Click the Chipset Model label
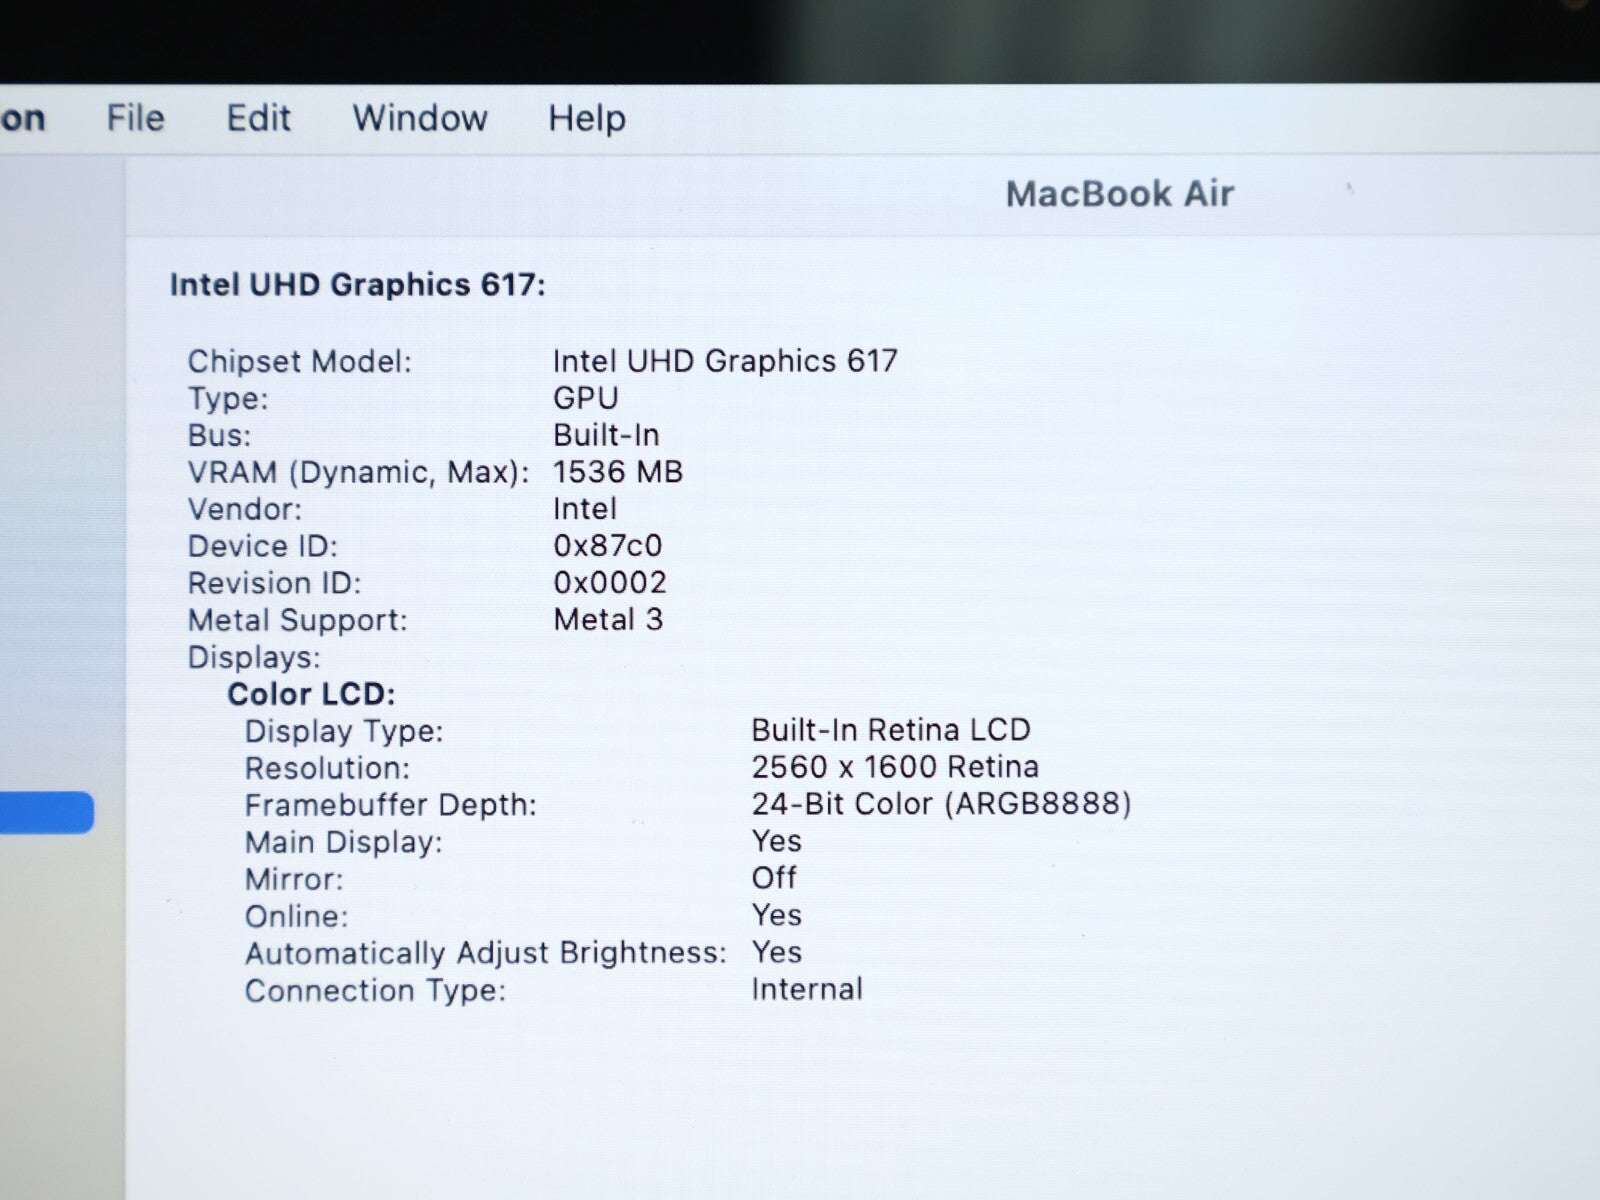Image resolution: width=1600 pixels, height=1200 pixels. tap(300, 361)
